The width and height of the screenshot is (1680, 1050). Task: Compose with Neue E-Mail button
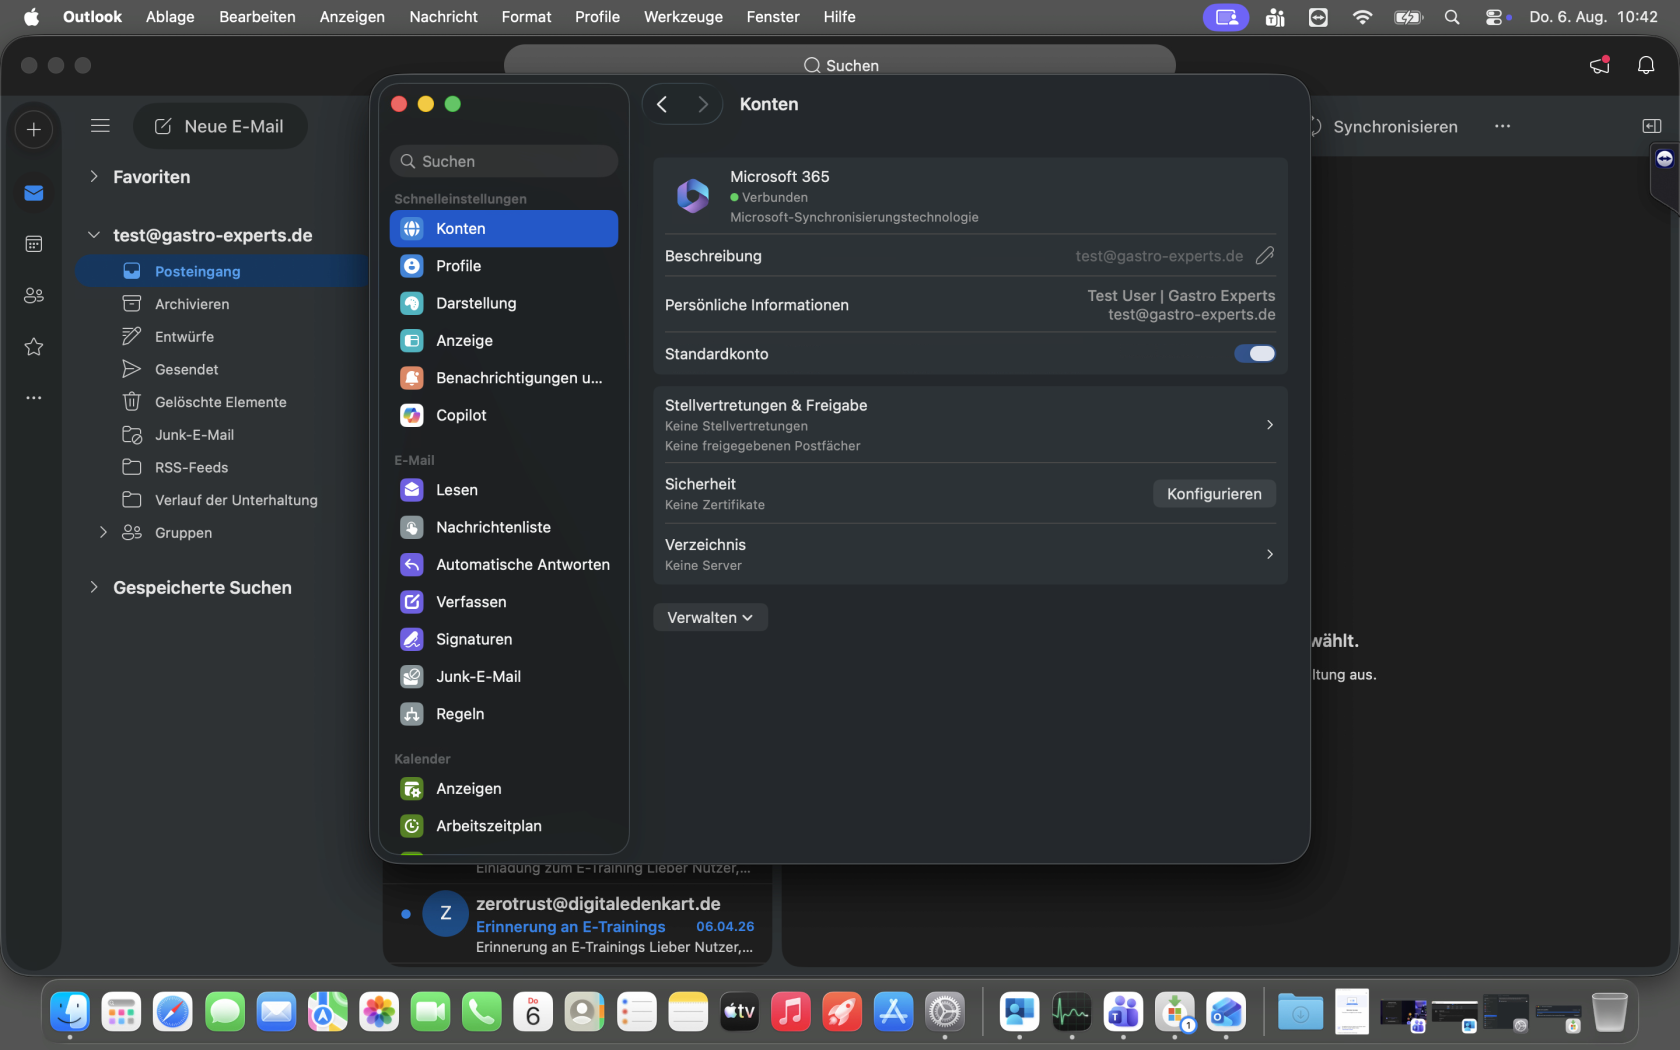tap(220, 126)
